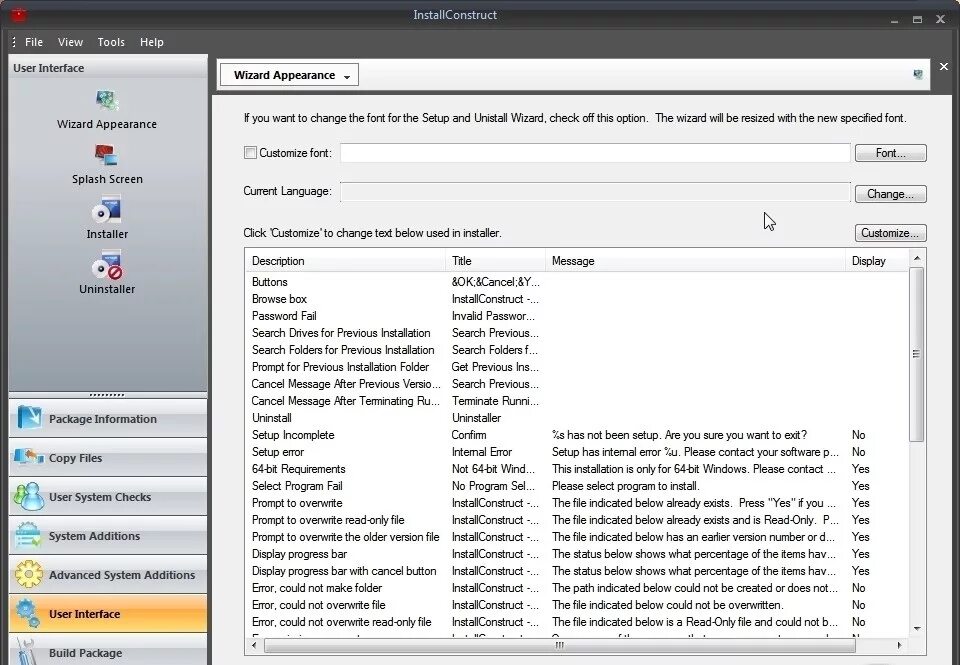The width and height of the screenshot is (960, 665).
Task: Select the User Interface section
Action: 108,614
